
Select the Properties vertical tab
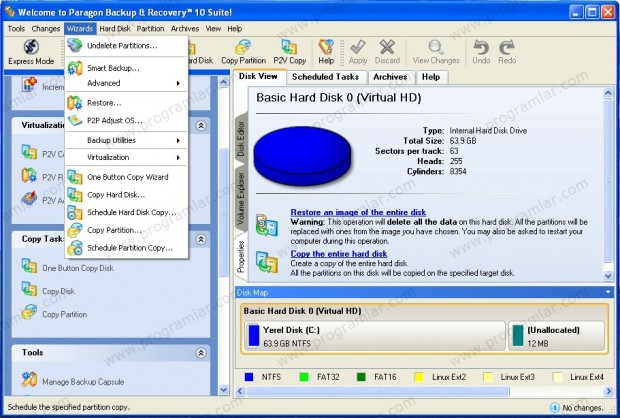pos(241,257)
